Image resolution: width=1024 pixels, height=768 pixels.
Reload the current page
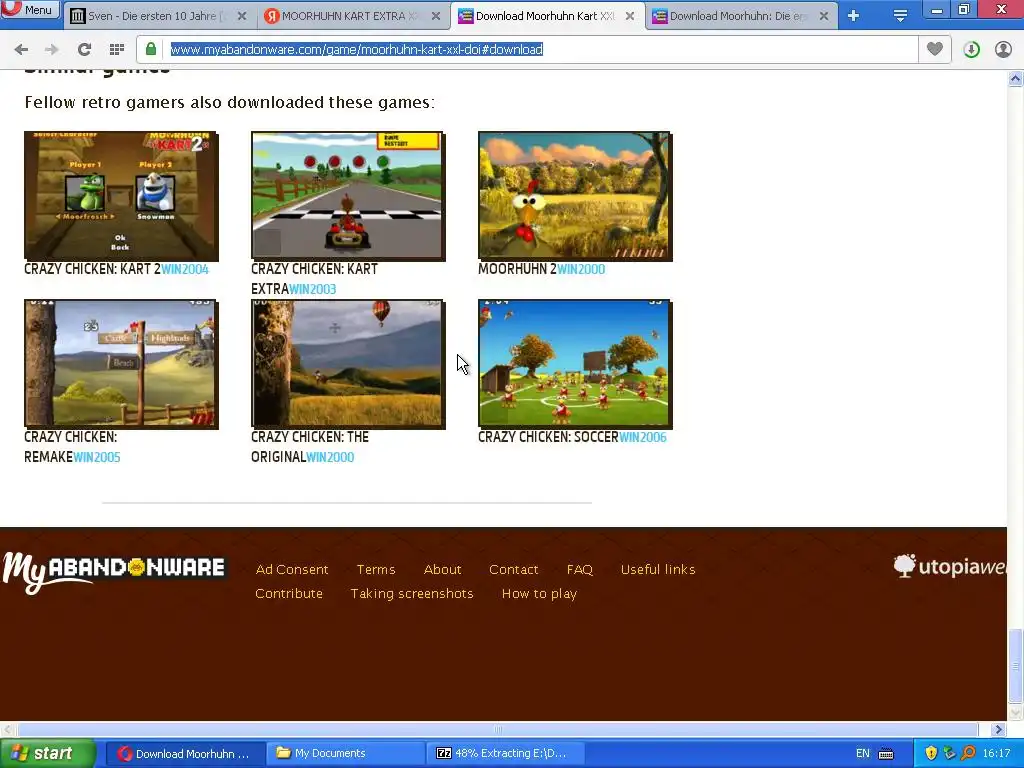[84, 50]
